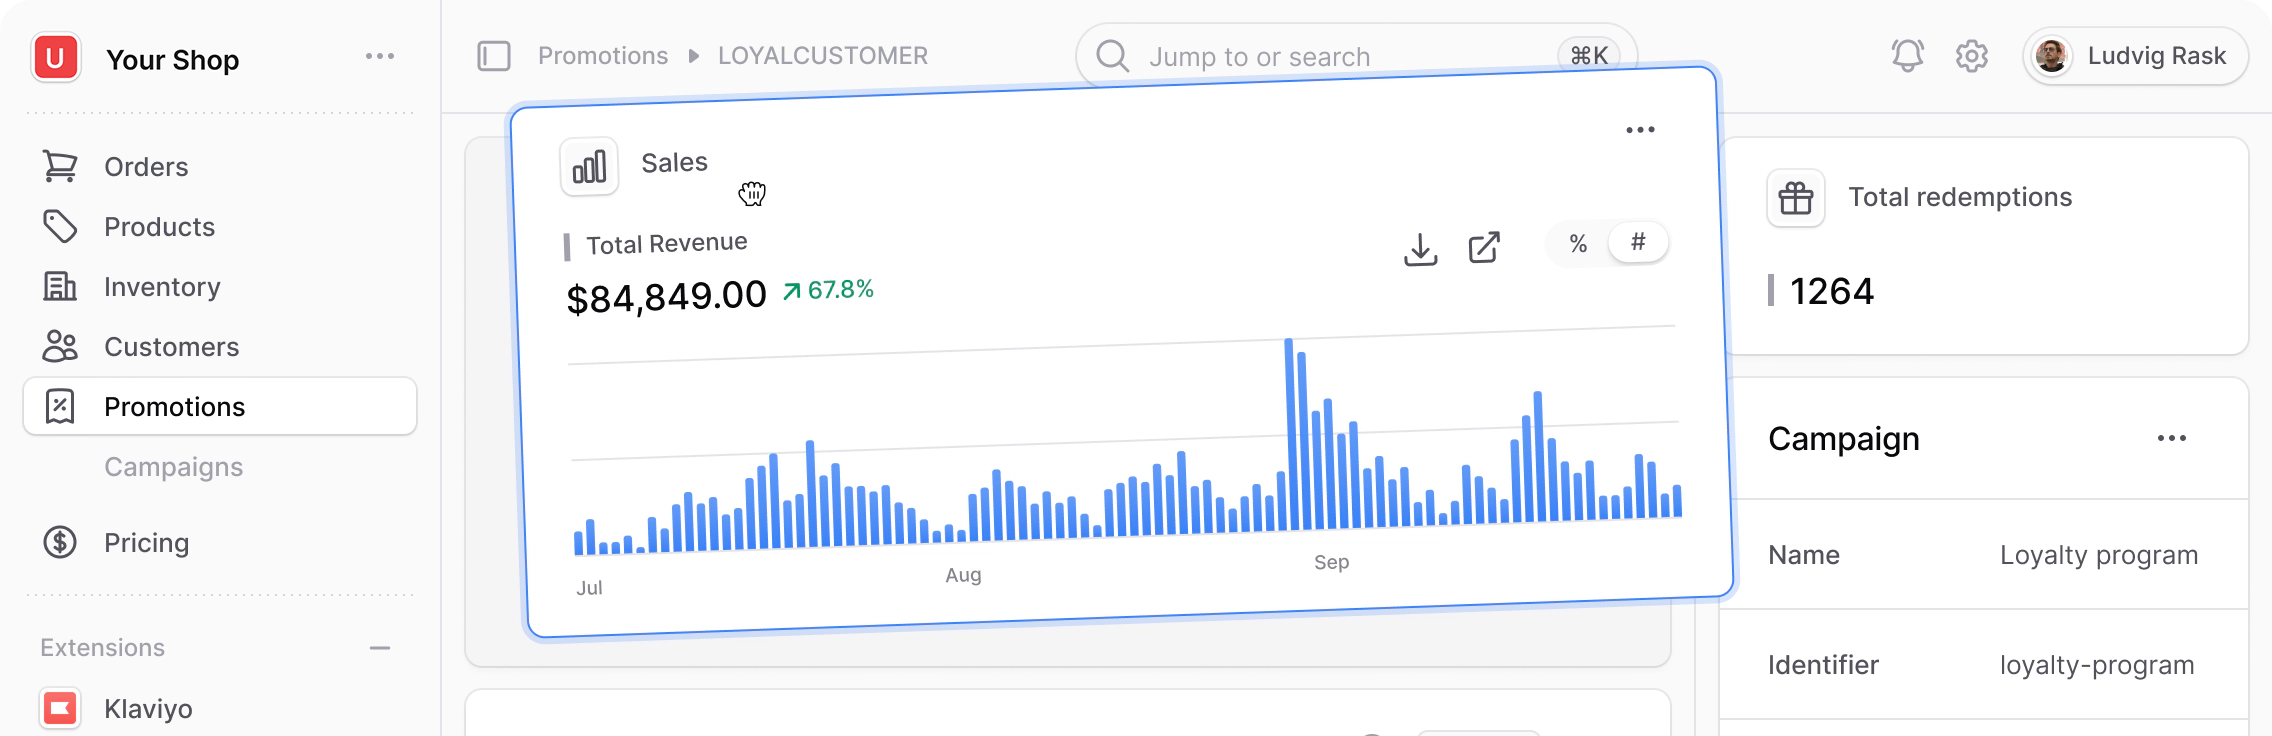Open the notifications bell
The image size is (2272, 736).
(x=1907, y=56)
